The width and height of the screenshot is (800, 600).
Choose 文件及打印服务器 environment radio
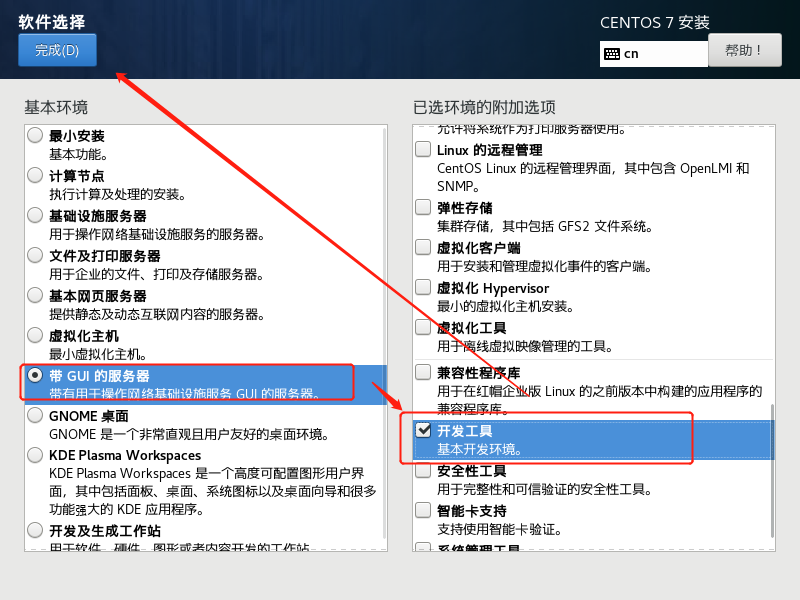tap(35, 255)
